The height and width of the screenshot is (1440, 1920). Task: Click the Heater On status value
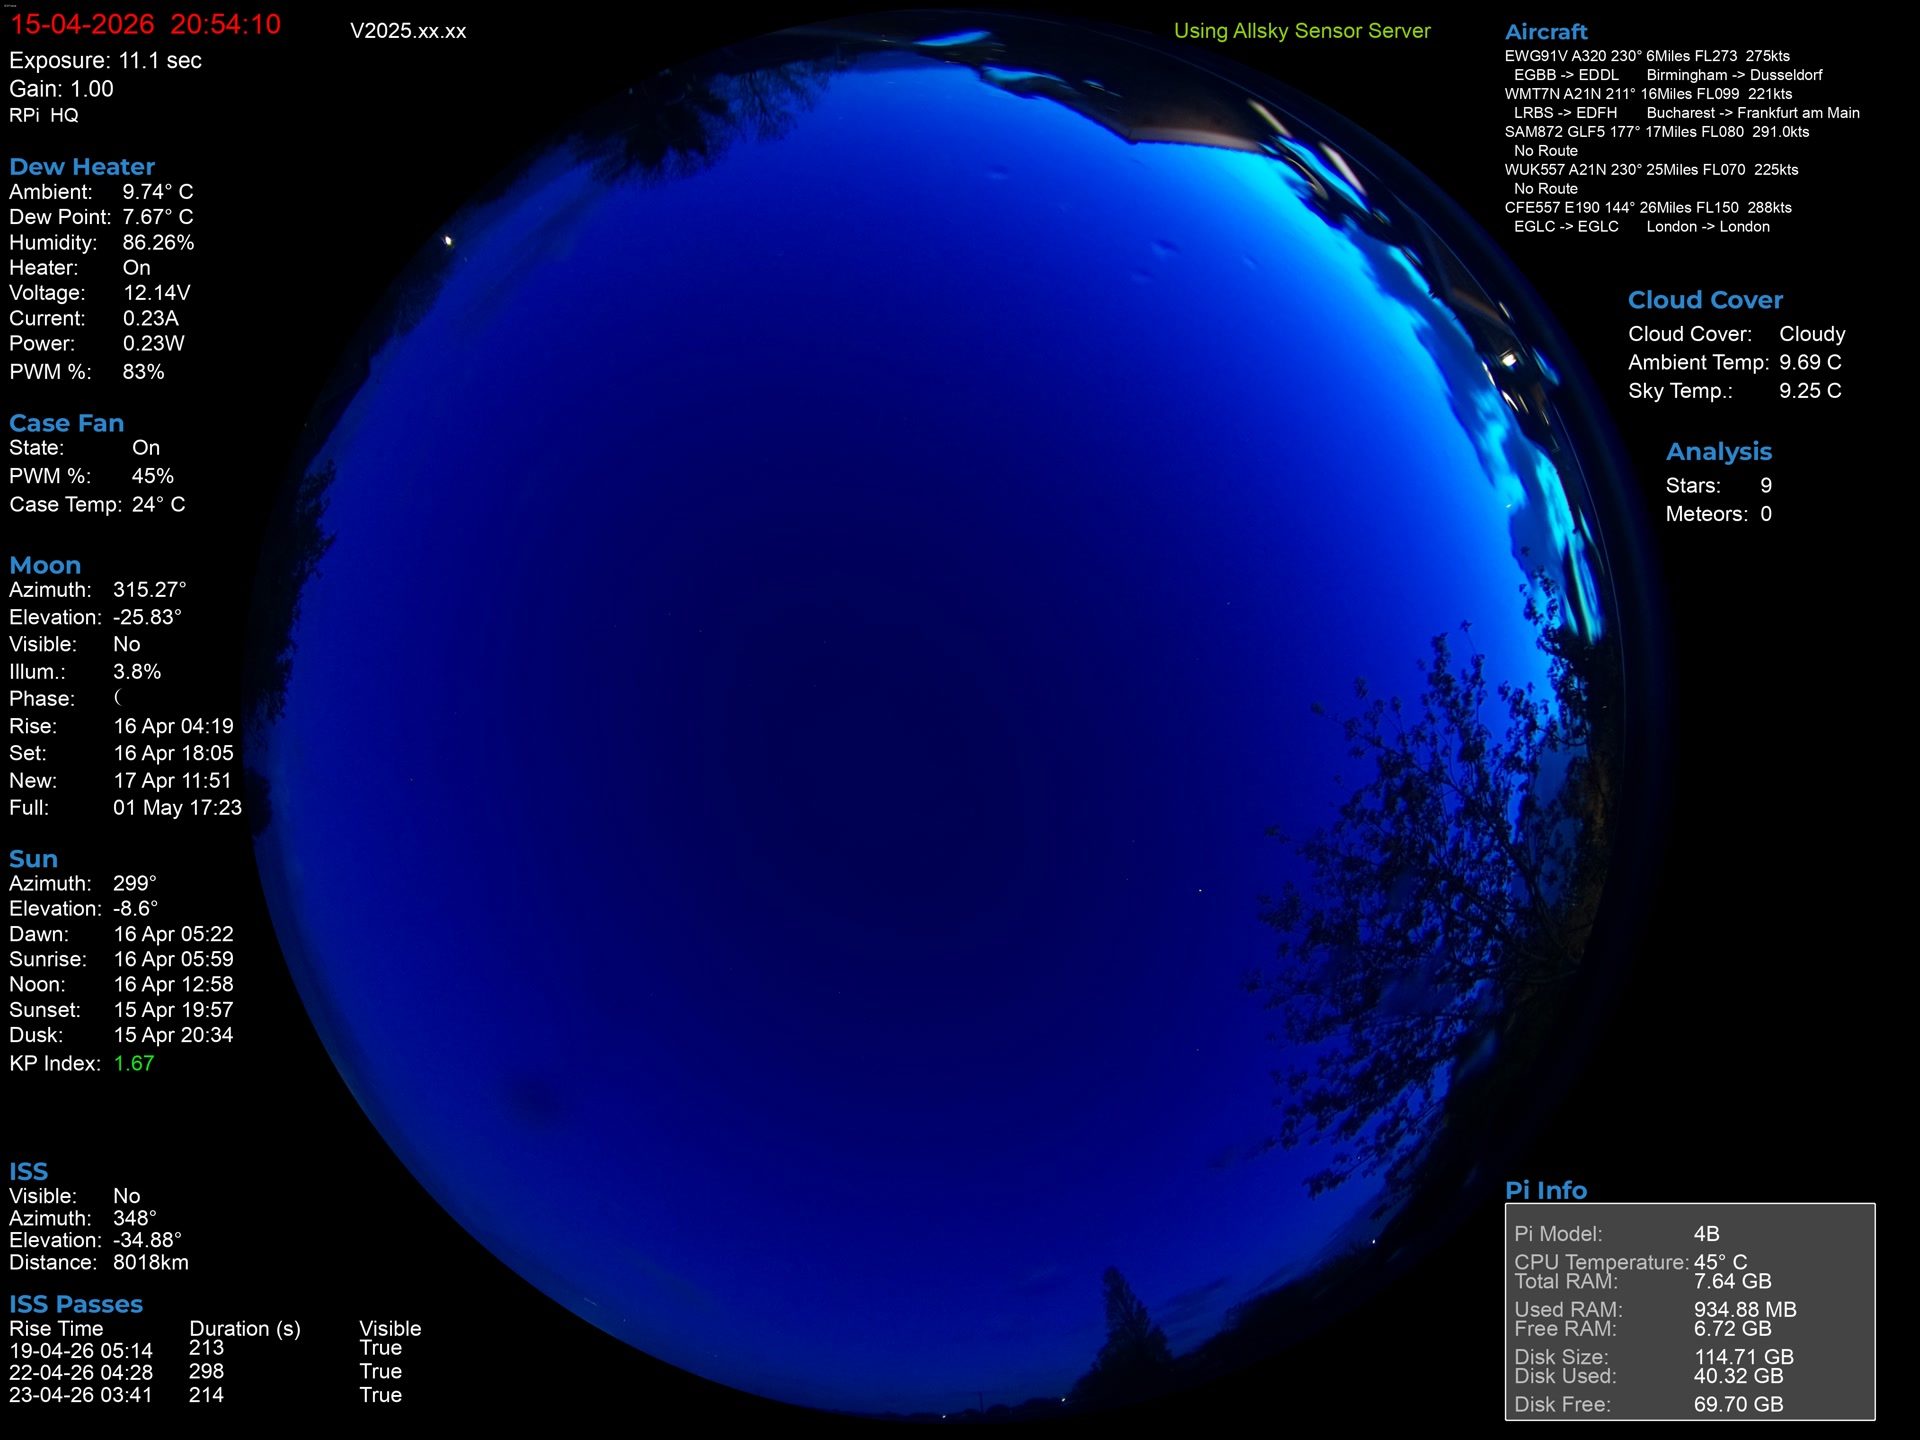coord(136,267)
